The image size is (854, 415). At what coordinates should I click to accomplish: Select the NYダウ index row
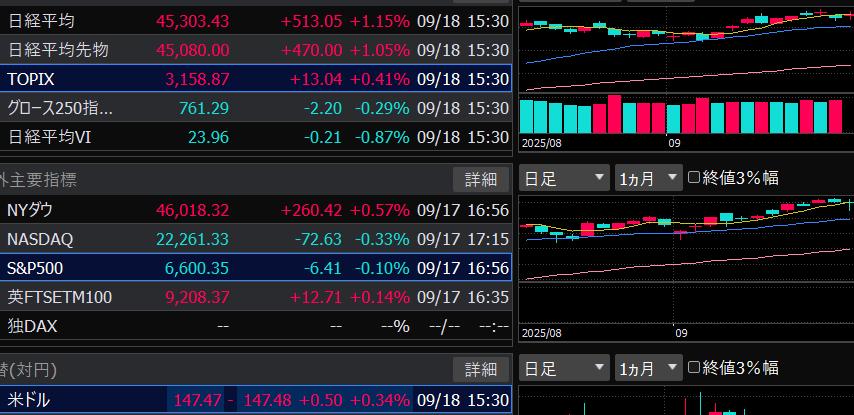click(255, 210)
